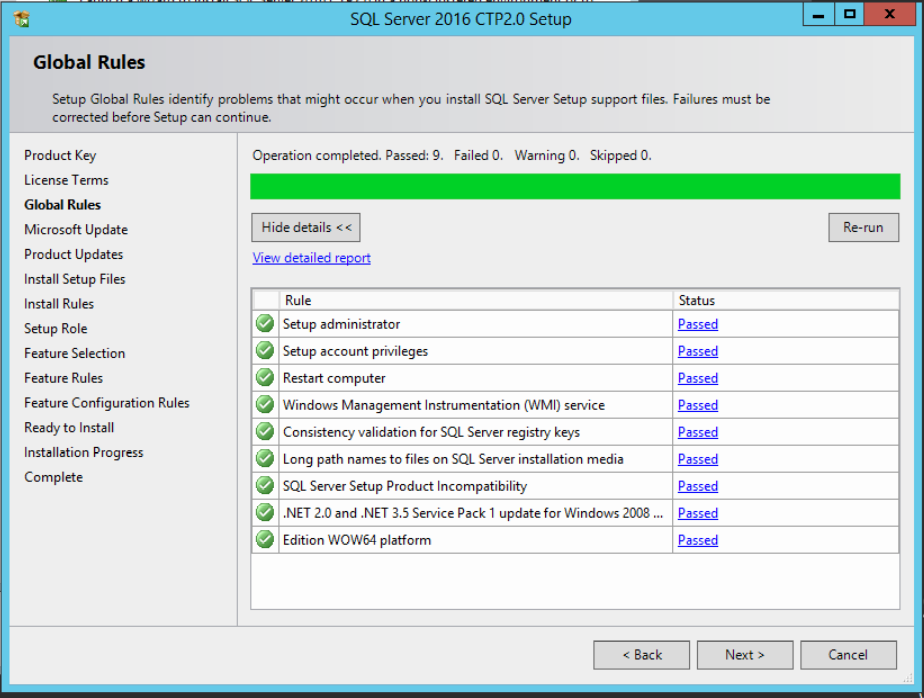Click green check icon for Long path names rule
Image resolution: width=924 pixels, height=698 pixels.
(x=265, y=459)
